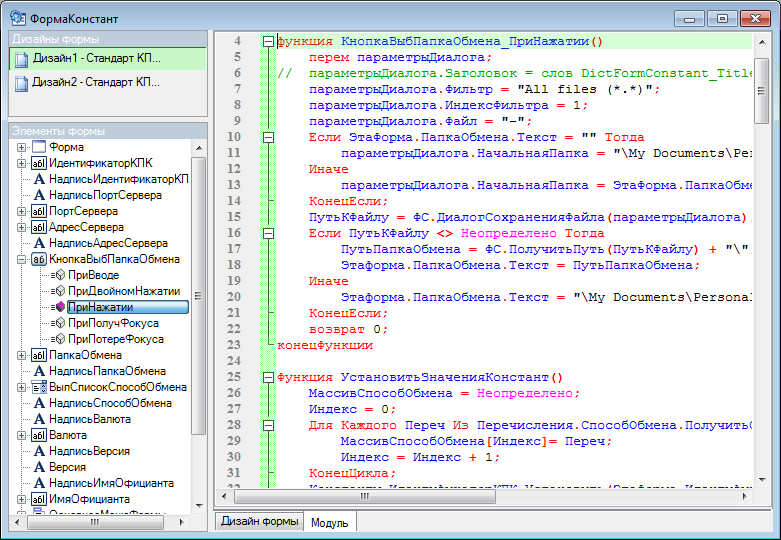
Task: Click the element tree vertical scrollbar thumb
Action: click(199, 296)
